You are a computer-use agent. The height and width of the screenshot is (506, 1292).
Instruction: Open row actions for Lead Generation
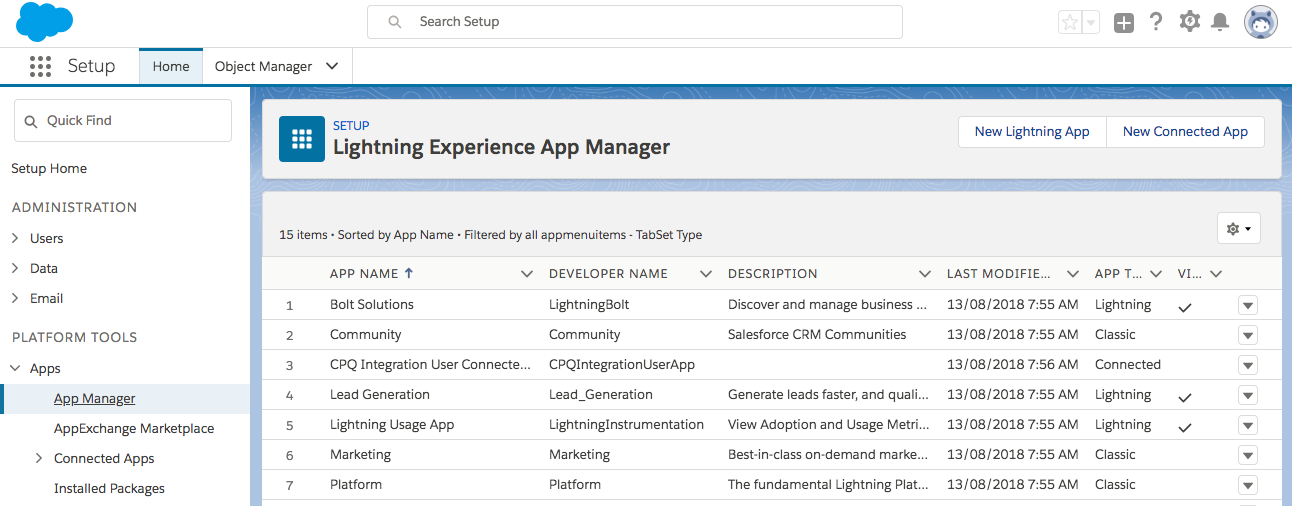click(1247, 395)
